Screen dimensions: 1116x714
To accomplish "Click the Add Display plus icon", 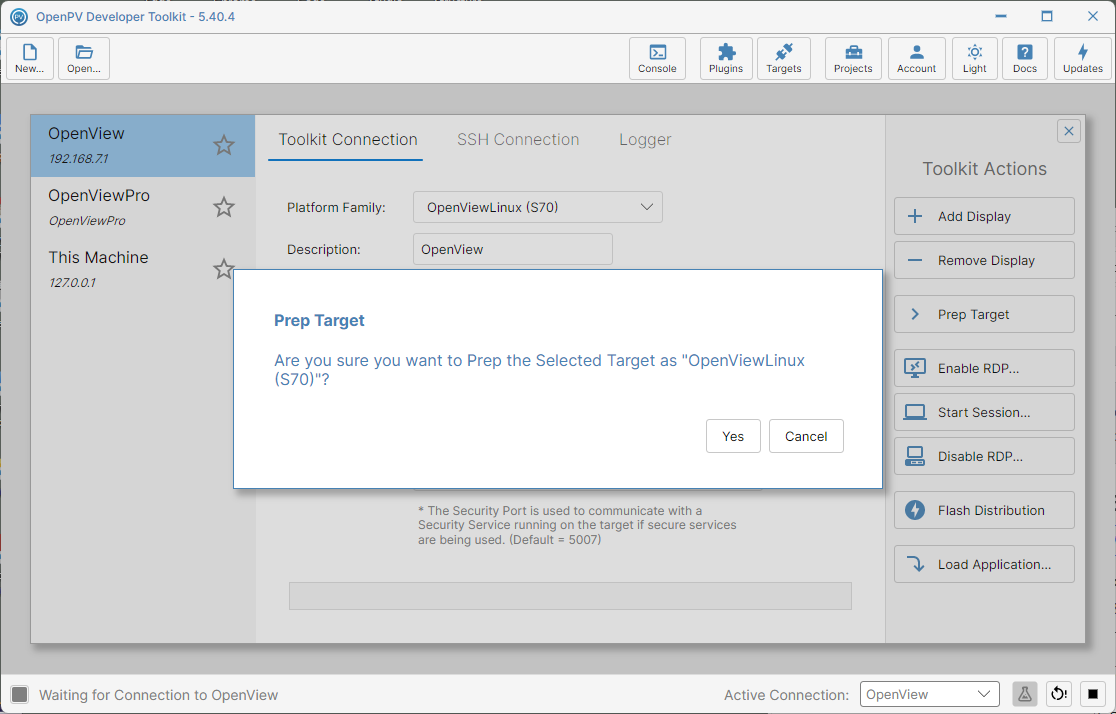I will tap(915, 216).
